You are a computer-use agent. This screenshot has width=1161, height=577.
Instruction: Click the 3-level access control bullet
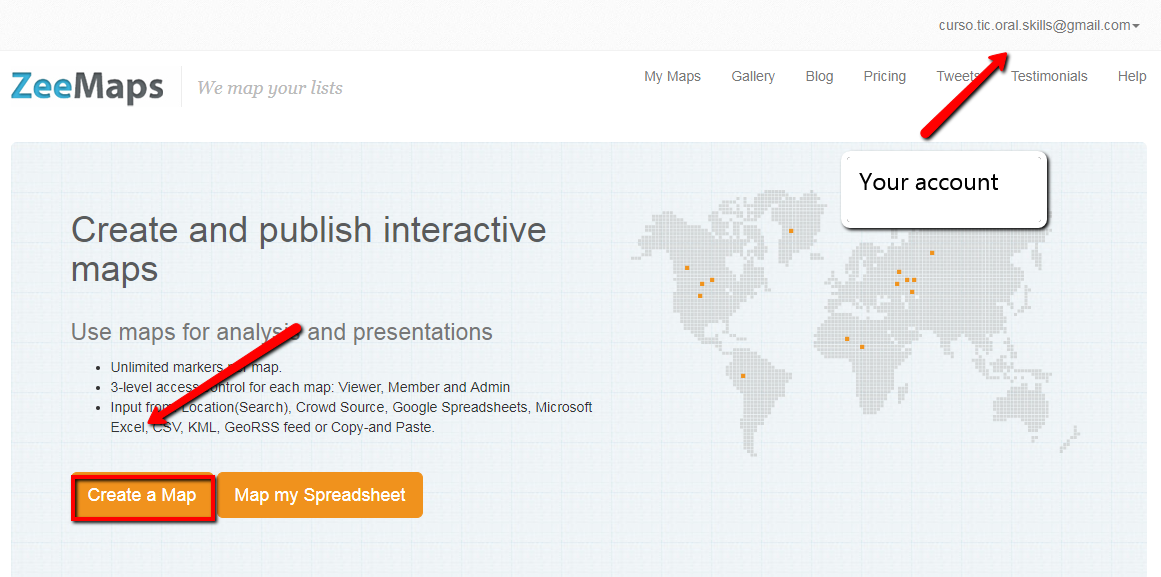(x=310, y=387)
